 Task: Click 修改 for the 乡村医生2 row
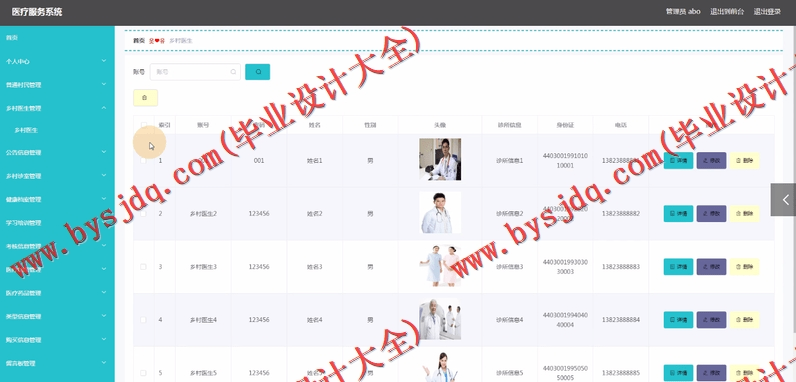pos(711,213)
